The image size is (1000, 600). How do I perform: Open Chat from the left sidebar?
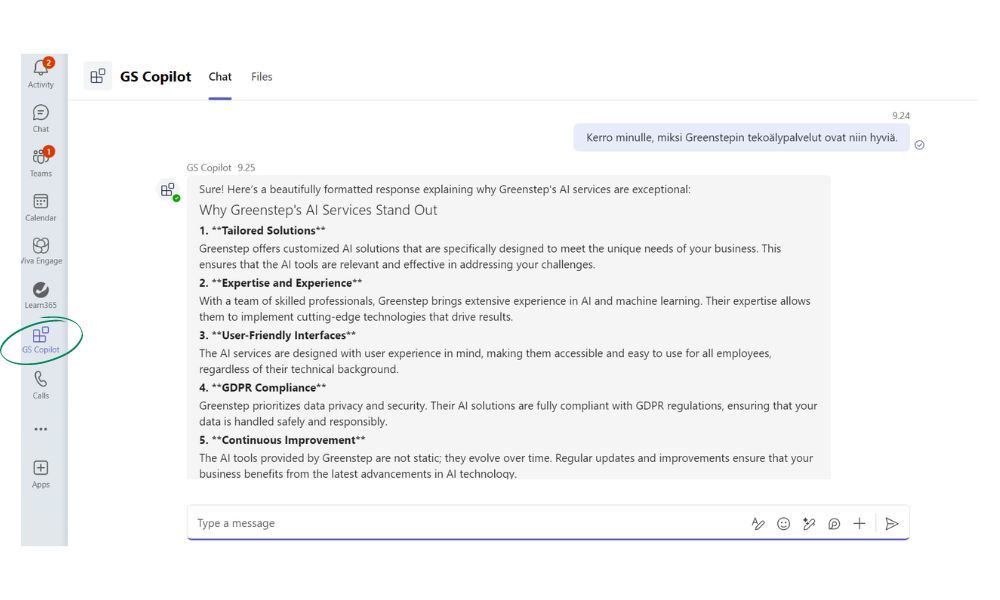[41, 118]
